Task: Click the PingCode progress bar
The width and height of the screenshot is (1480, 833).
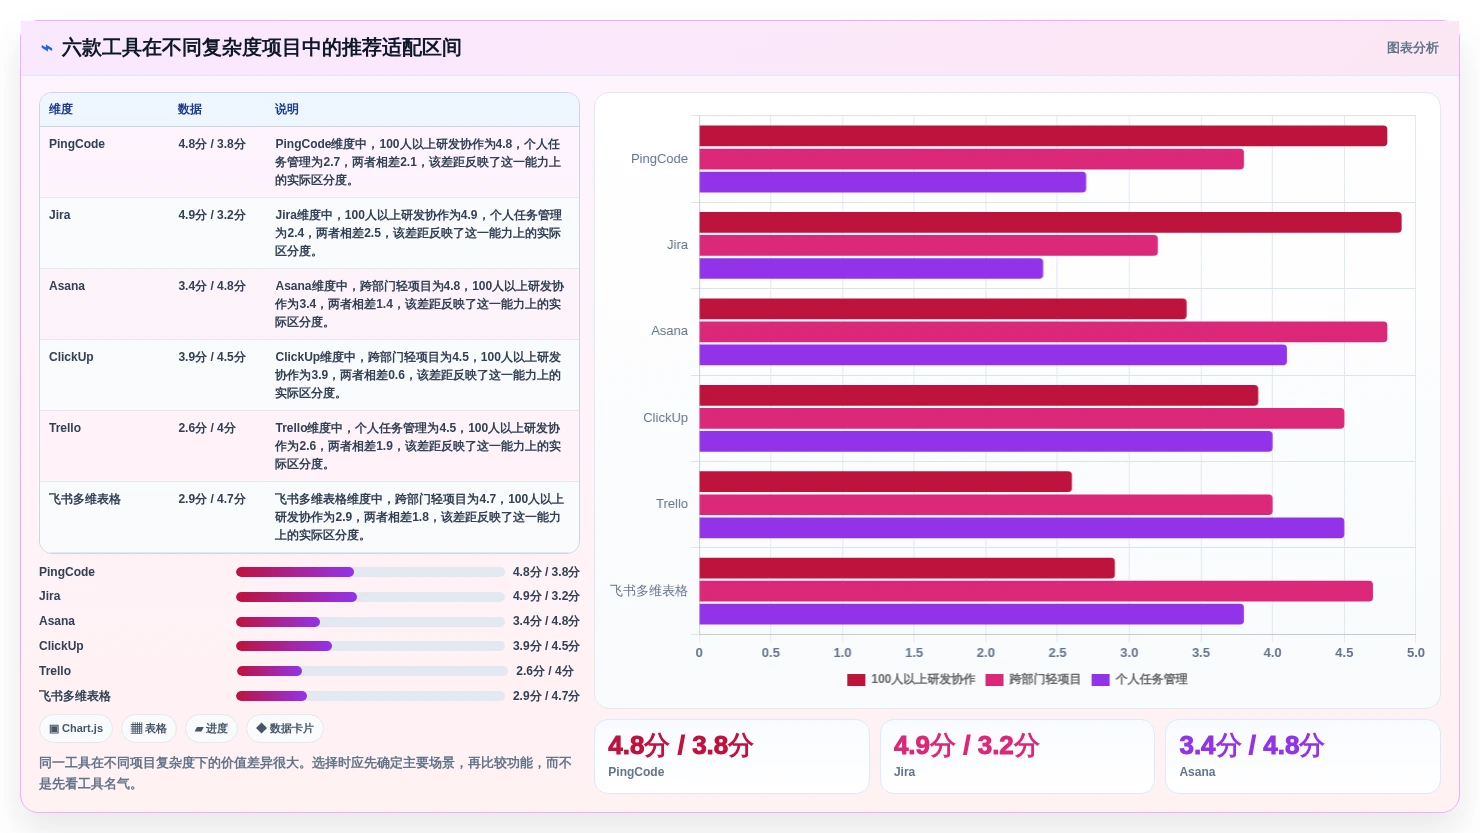Action: coord(370,572)
